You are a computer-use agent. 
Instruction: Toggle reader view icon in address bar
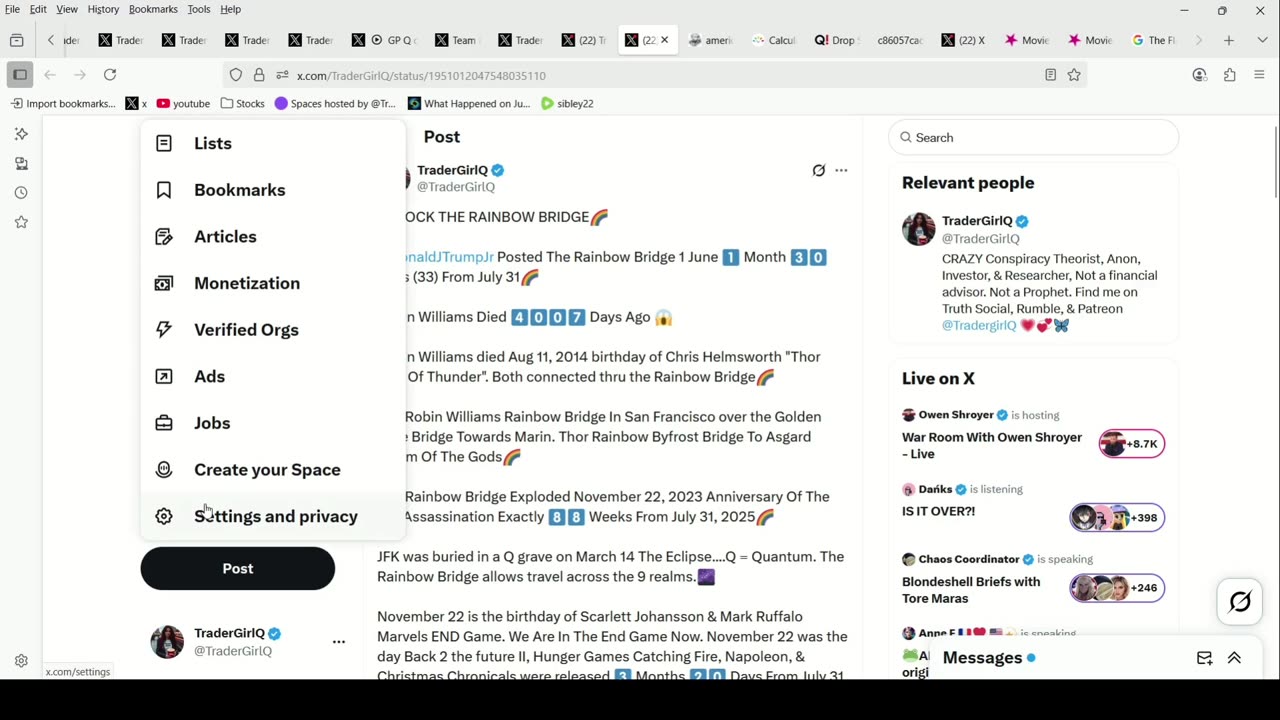[1050, 75]
